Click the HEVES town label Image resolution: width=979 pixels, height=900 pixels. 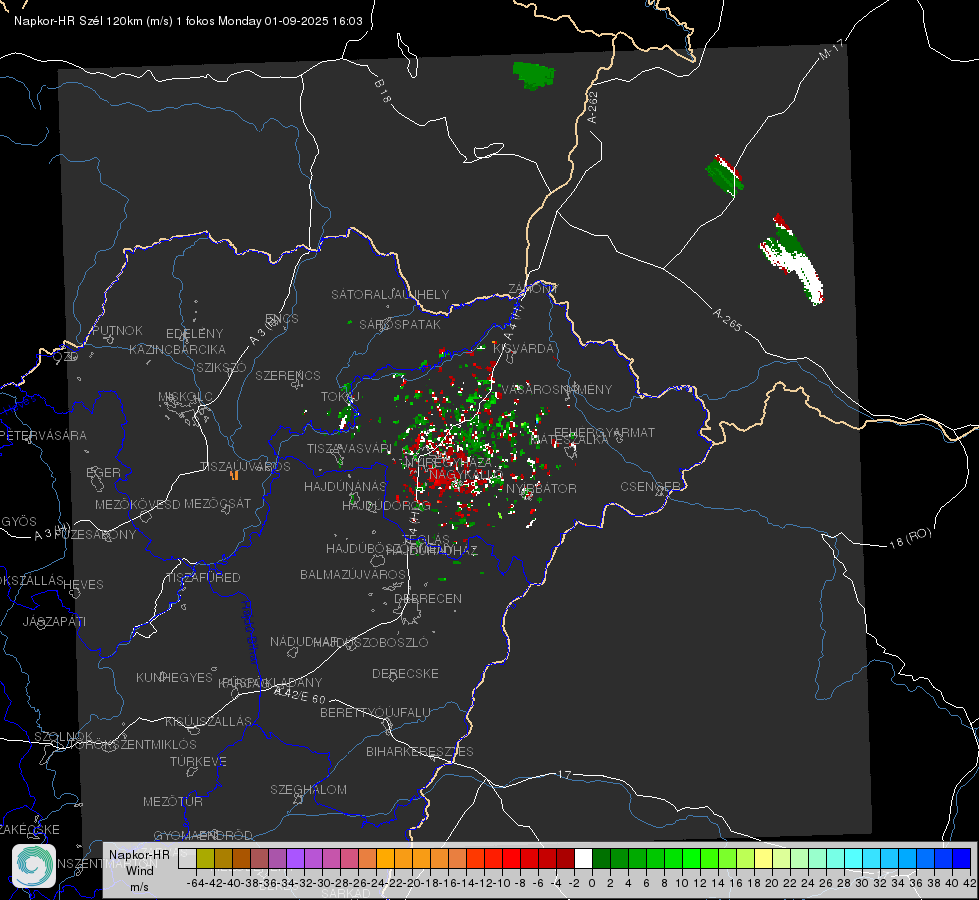(x=83, y=585)
